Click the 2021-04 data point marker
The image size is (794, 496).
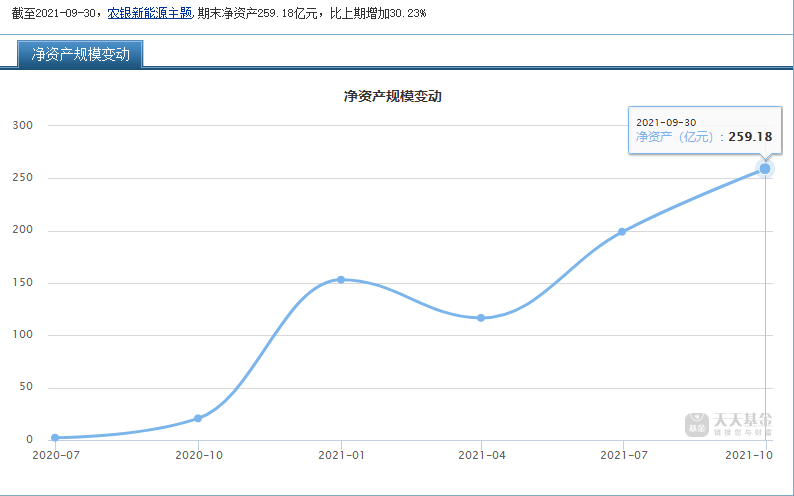click(x=481, y=318)
